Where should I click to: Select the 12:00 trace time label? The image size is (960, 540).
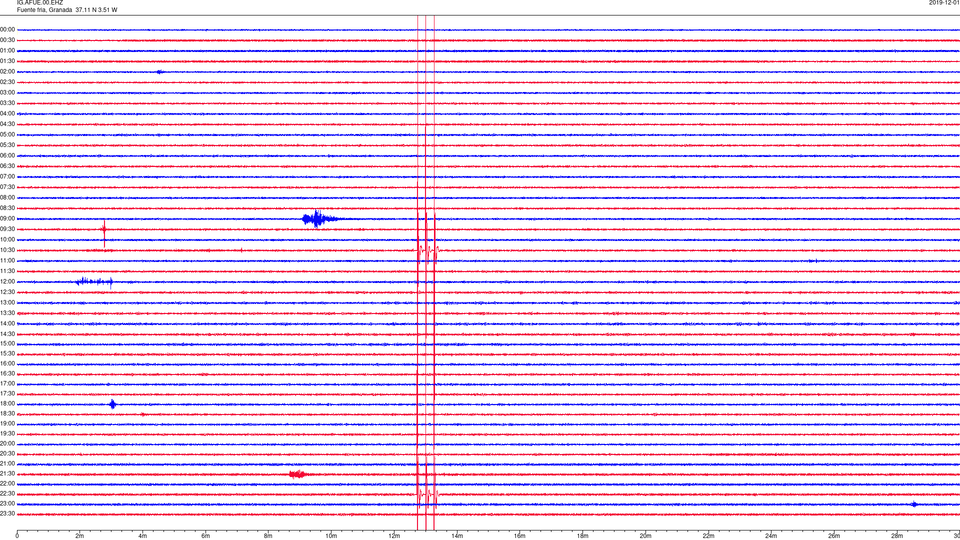pos(8,282)
